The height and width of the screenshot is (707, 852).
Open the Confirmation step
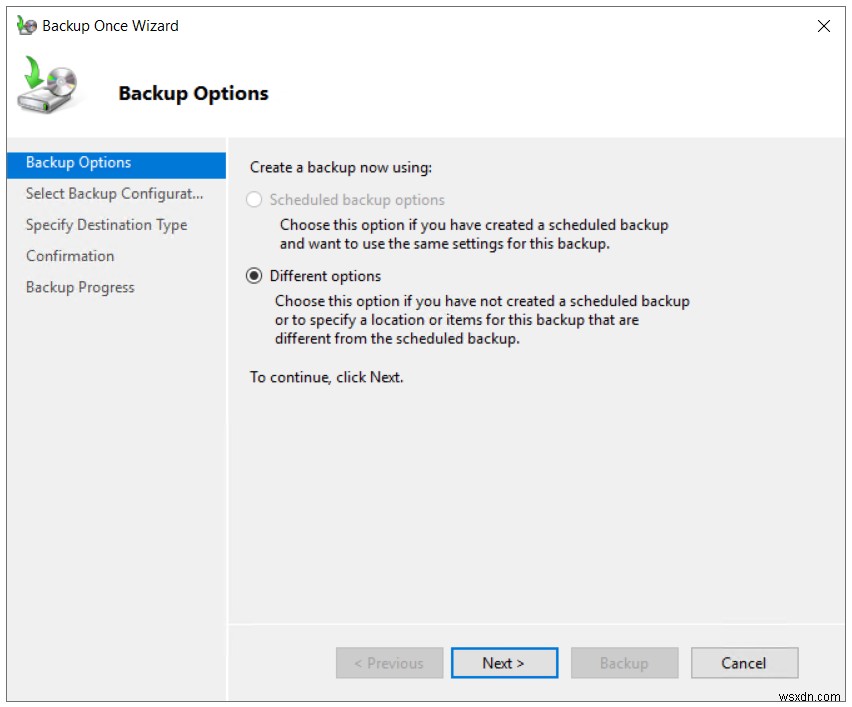69,256
